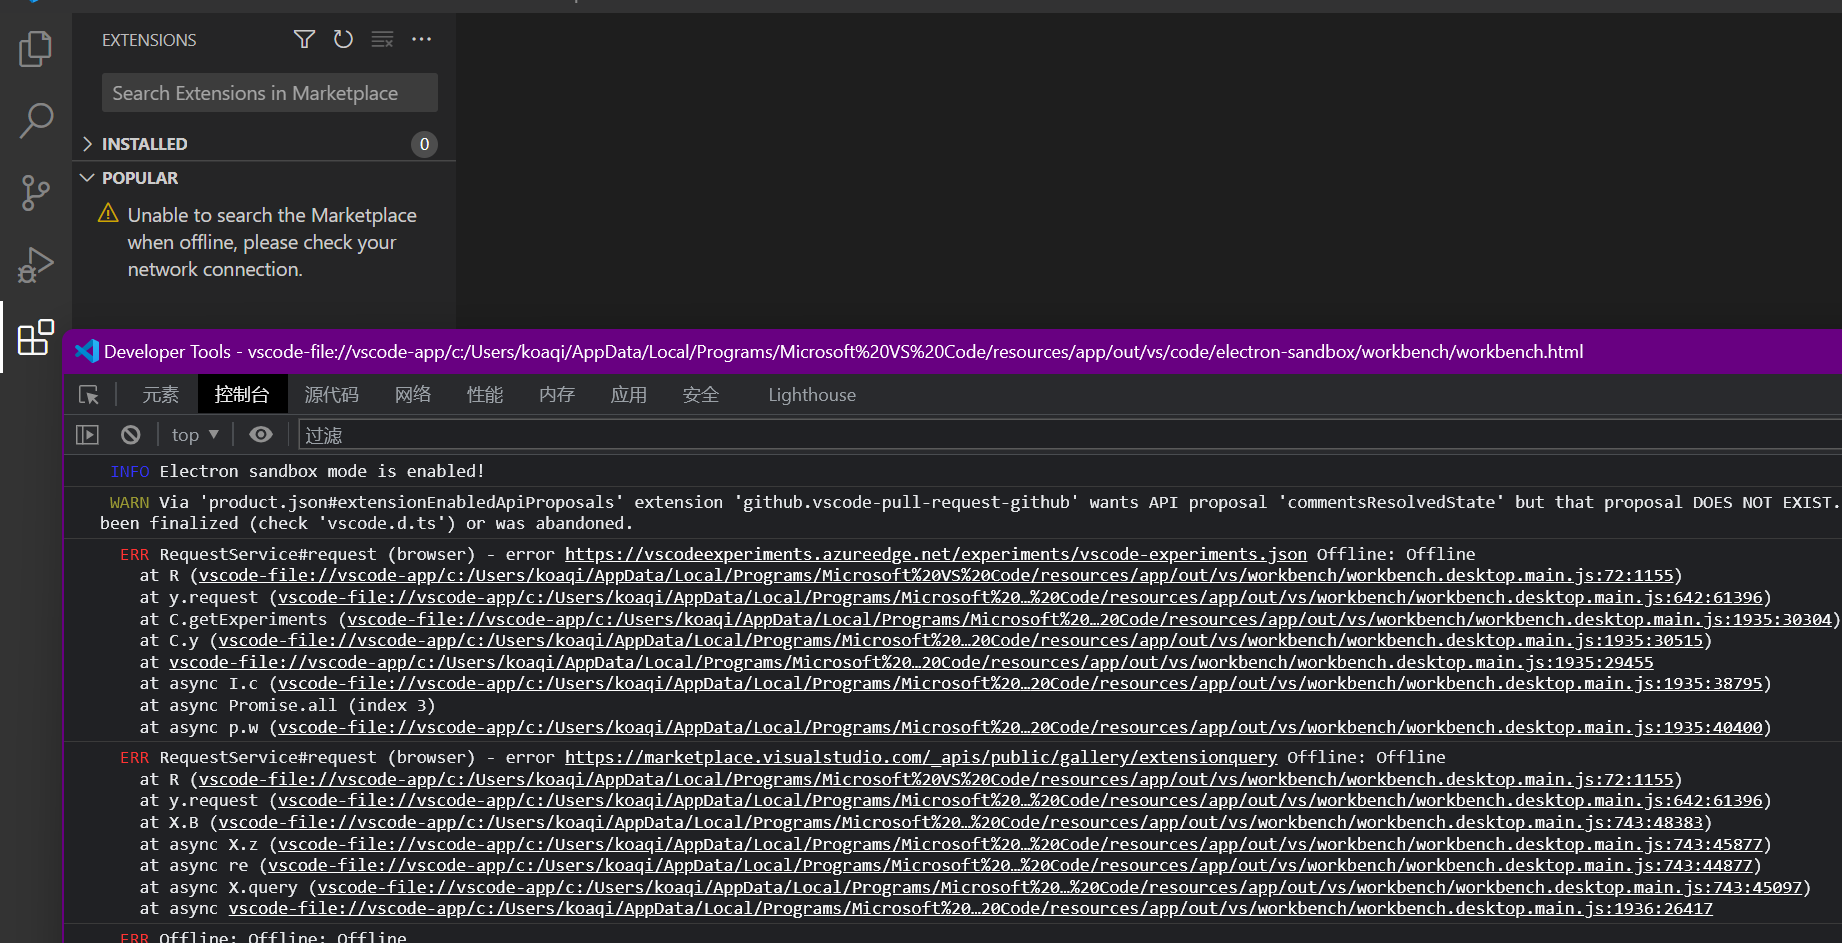Refresh the Extensions list
Image resolution: width=1842 pixels, height=943 pixels.
[343, 39]
